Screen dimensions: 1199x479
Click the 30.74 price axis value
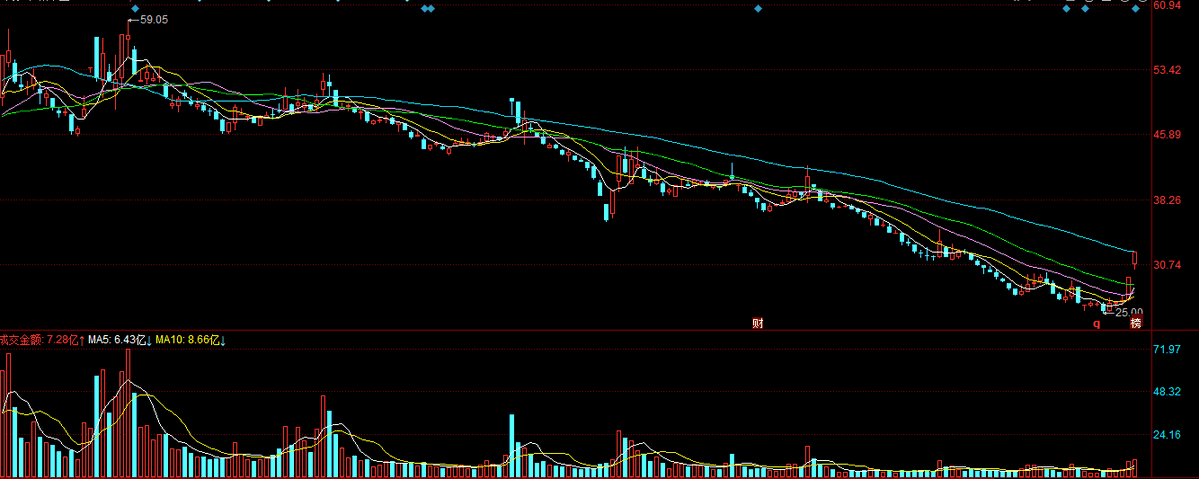1168,265
